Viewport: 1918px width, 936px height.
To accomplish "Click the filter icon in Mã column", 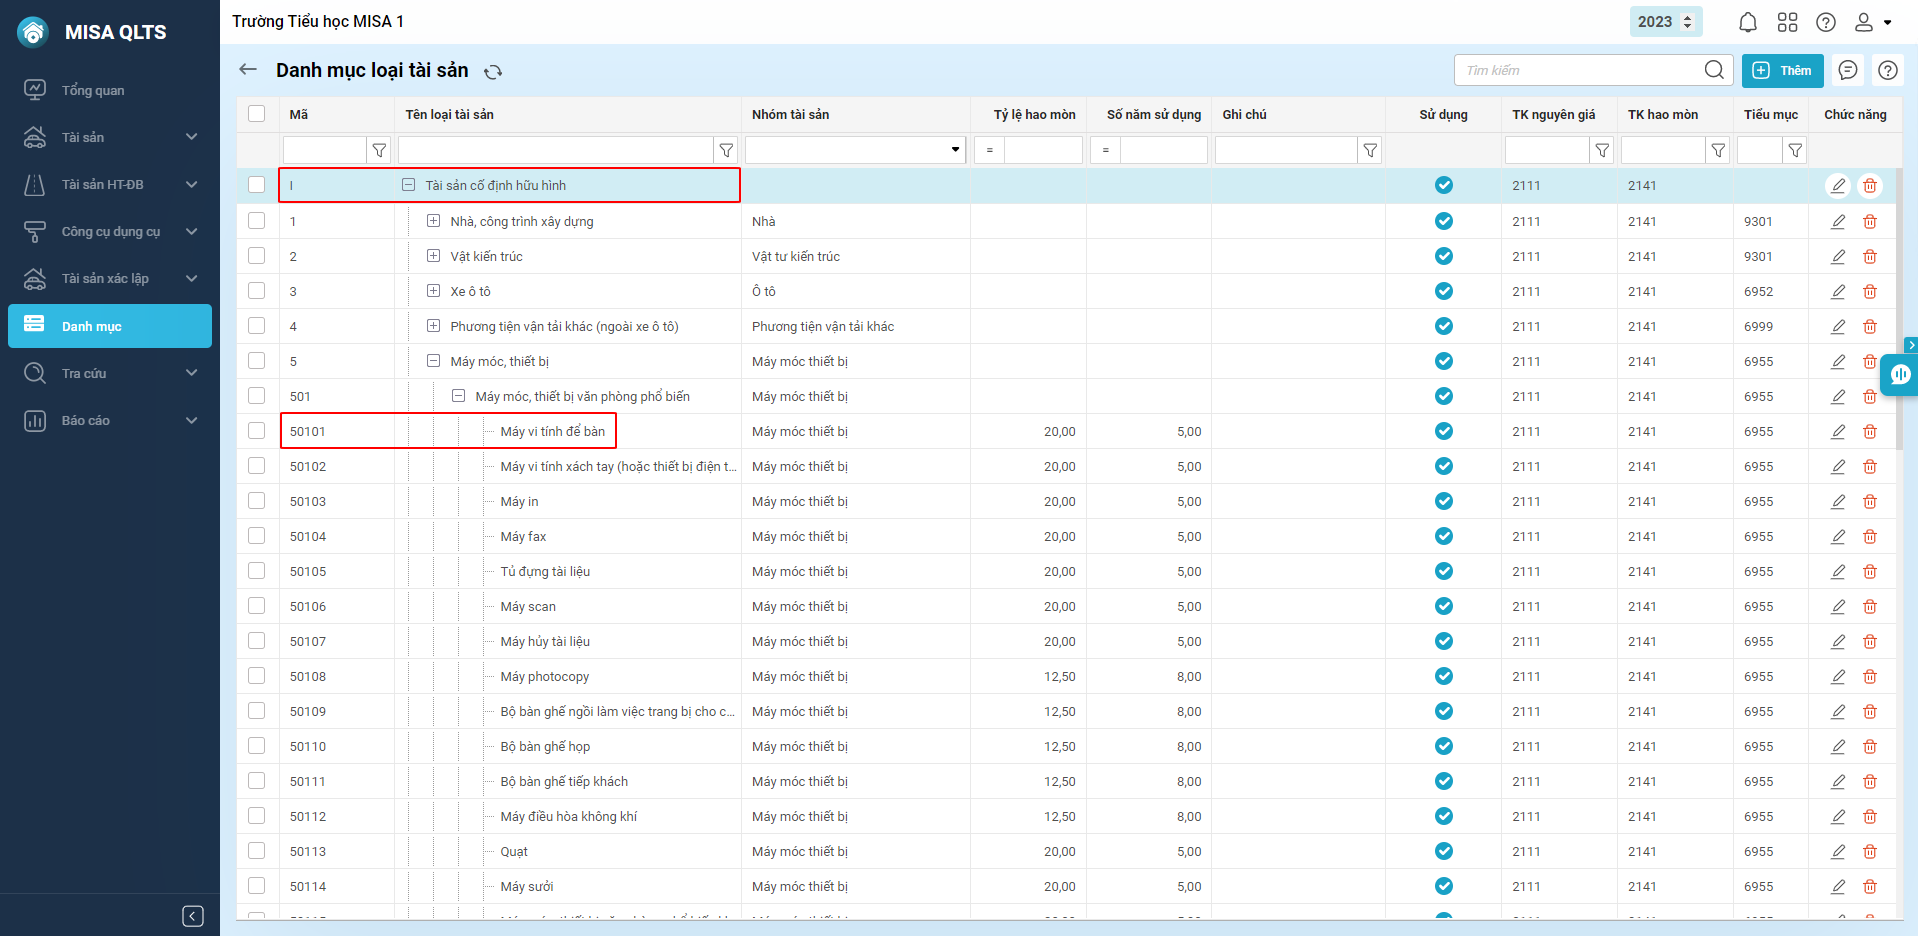I will [x=379, y=150].
